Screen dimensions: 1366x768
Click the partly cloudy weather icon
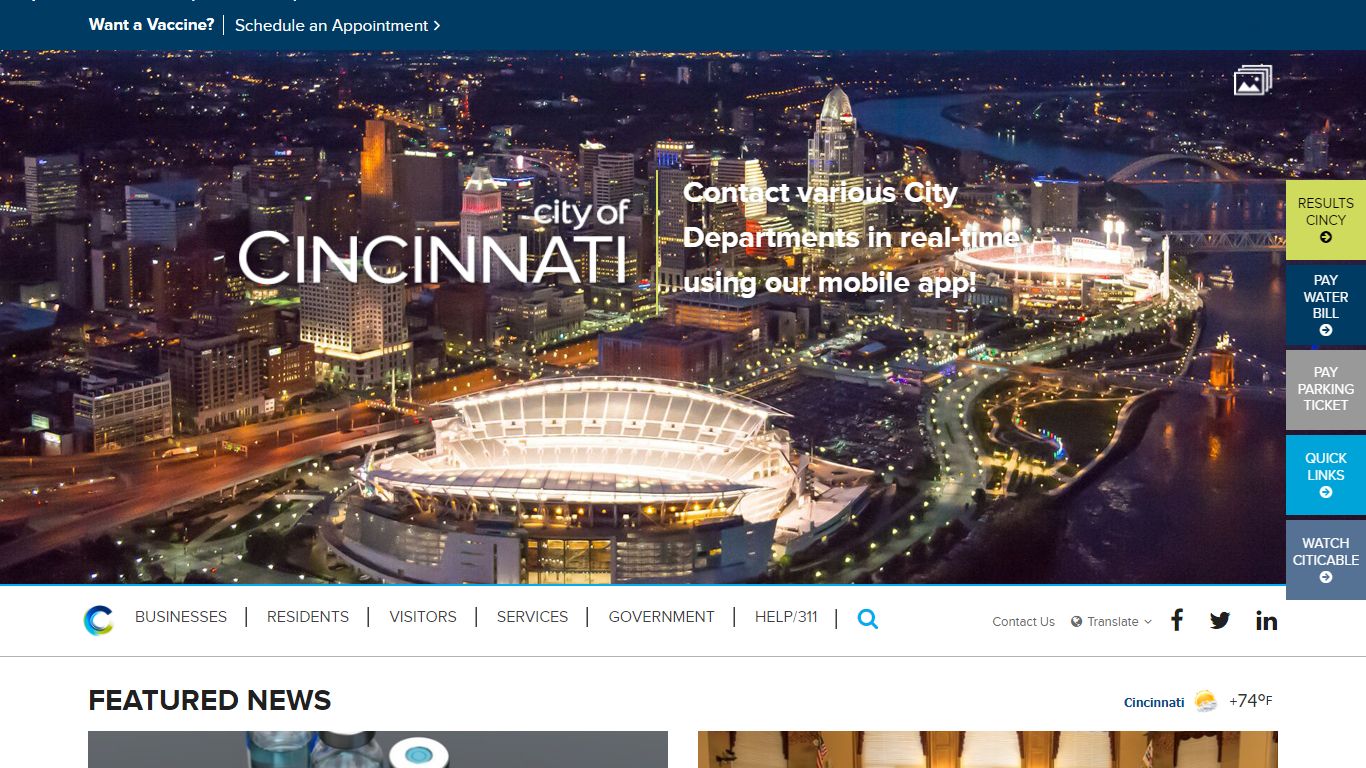1206,701
